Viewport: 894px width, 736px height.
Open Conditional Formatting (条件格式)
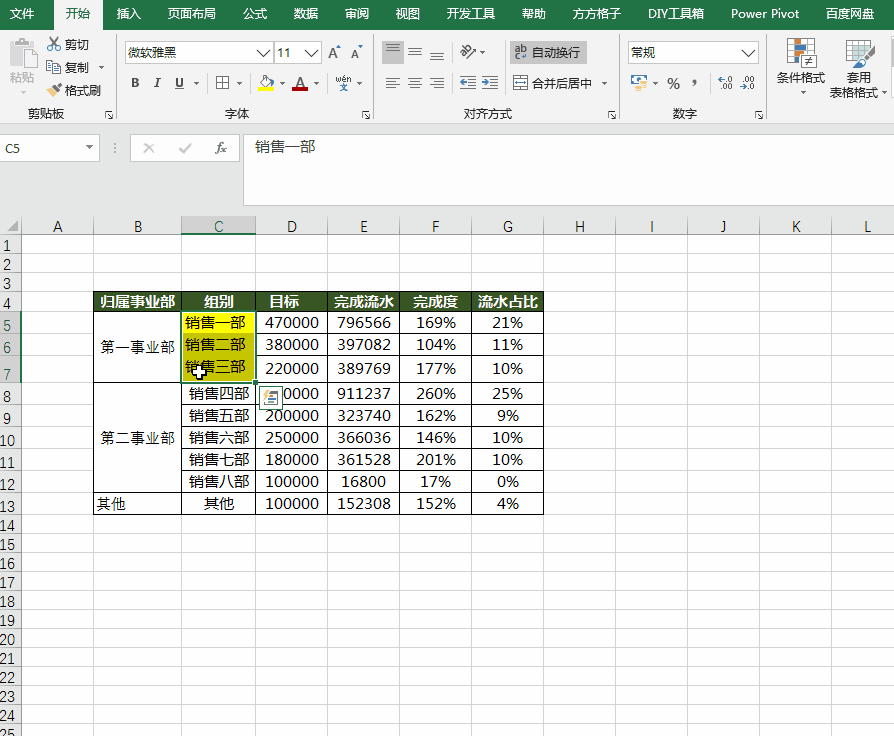pyautogui.click(x=801, y=67)
